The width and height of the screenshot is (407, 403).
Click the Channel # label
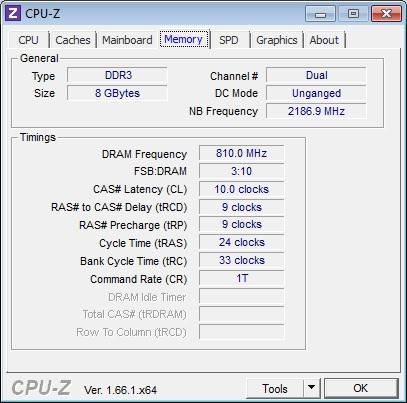click(x=234, y=76)
